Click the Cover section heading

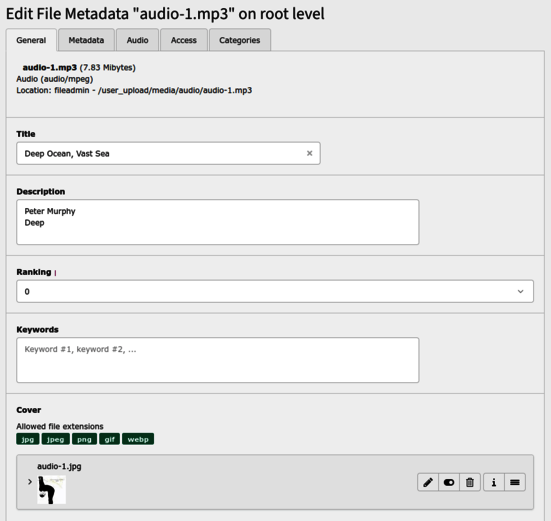(28, 410)
